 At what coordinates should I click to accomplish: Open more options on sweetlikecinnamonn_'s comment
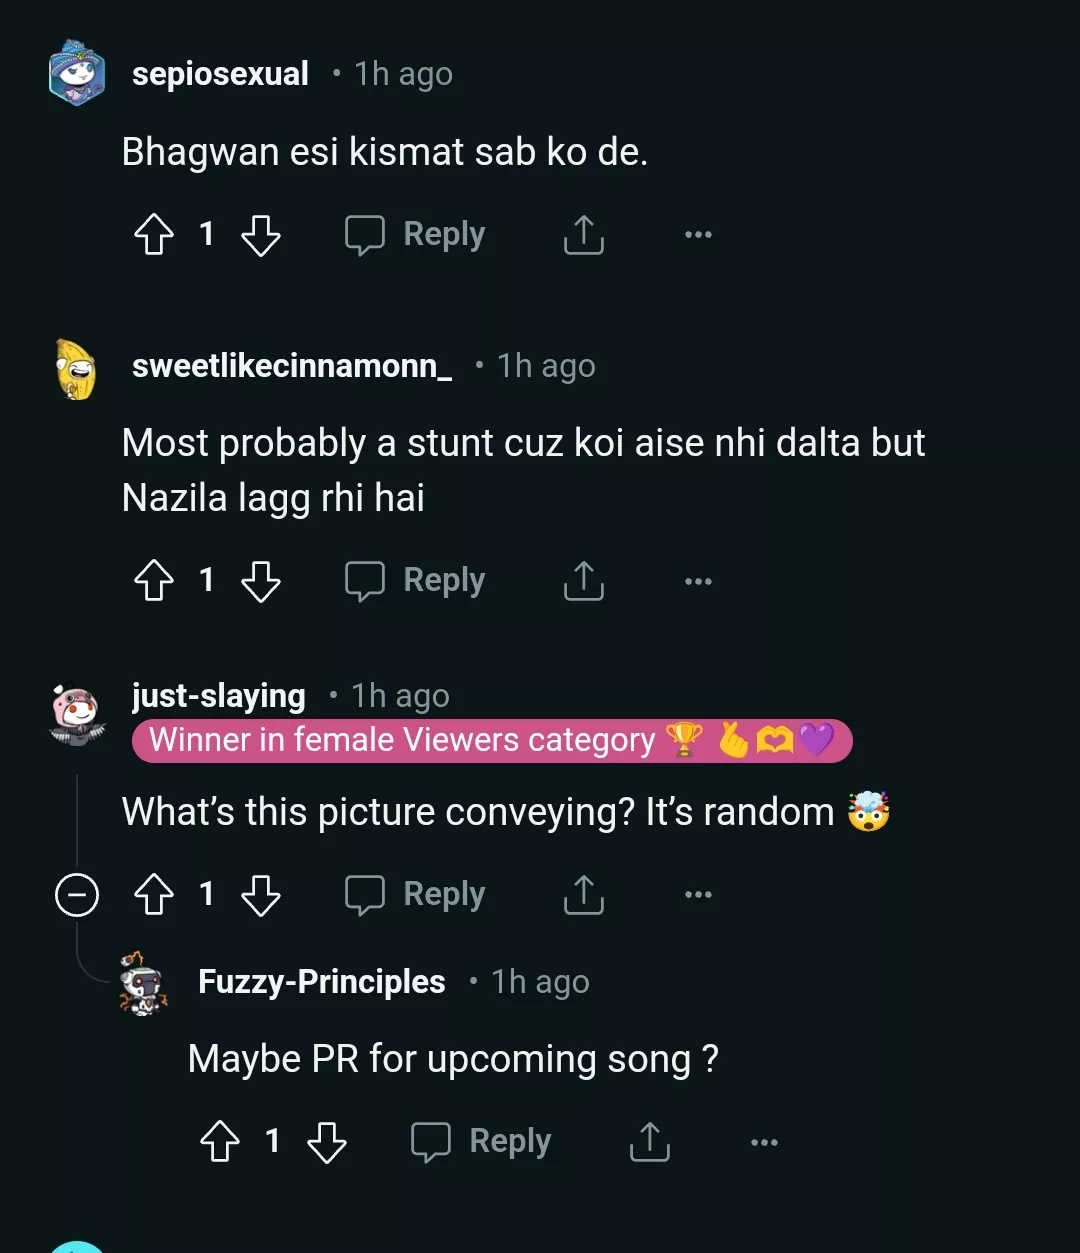(698, 581)
